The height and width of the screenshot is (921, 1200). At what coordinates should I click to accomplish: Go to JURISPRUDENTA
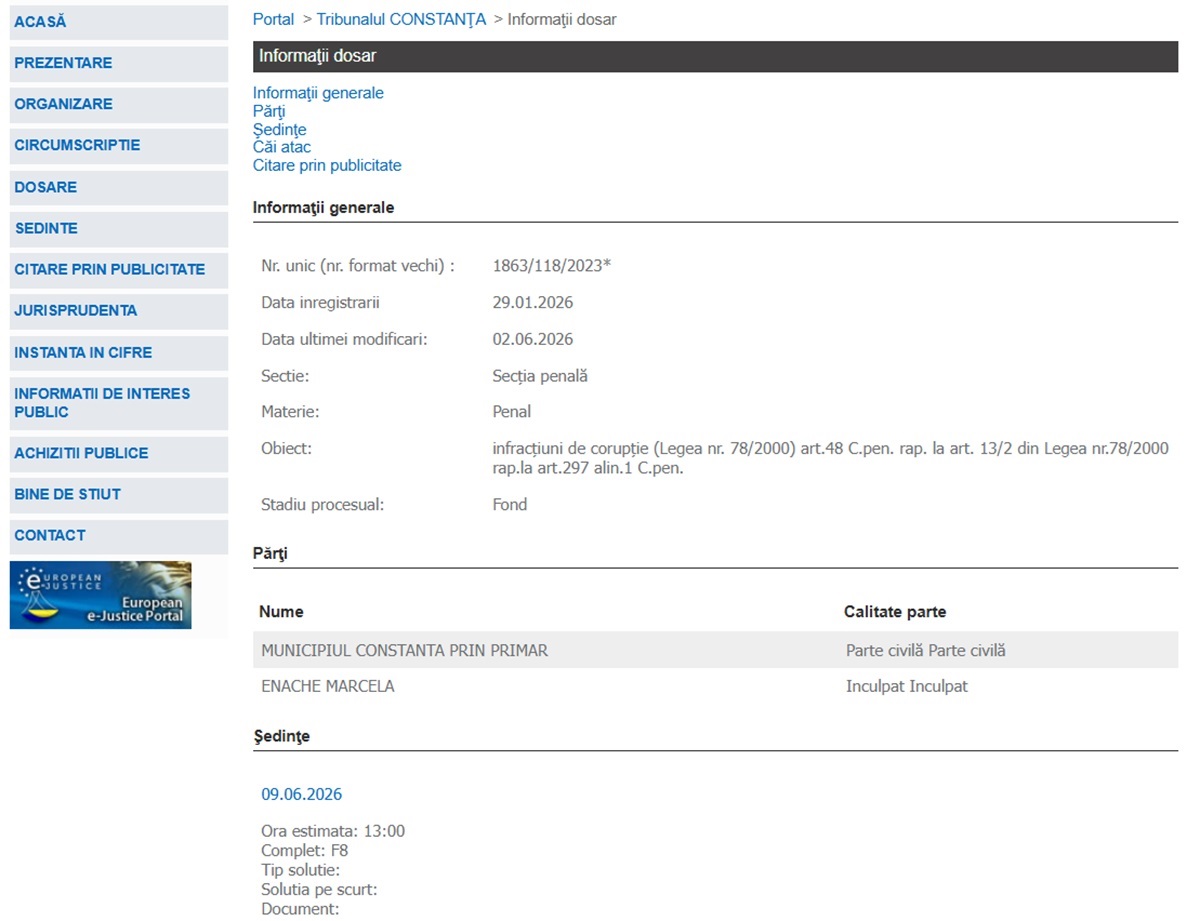click(x=119, y=311)
